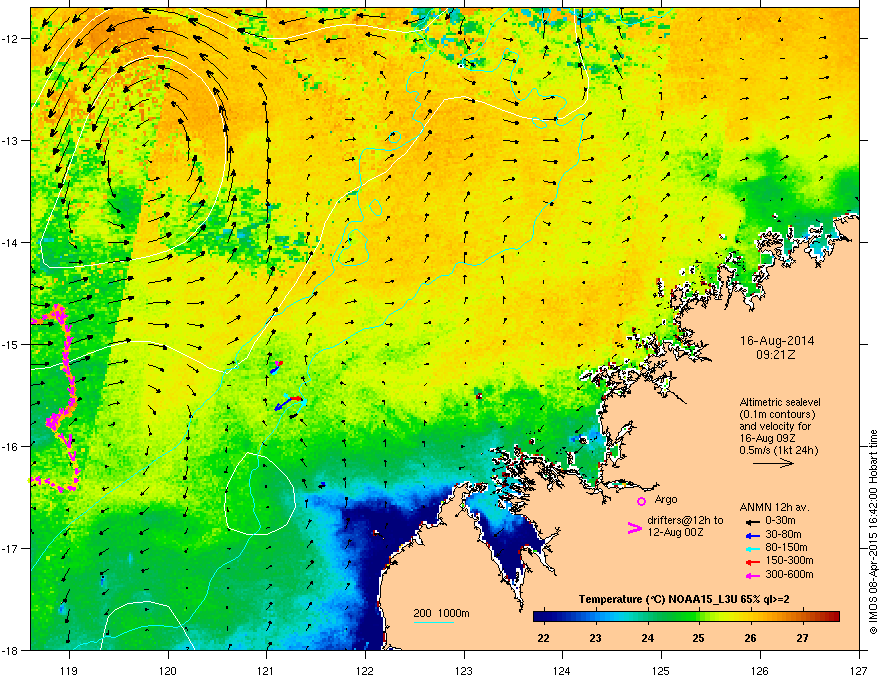This screenshot has height=680, width=880.
Task: Click the 122 longitude axis label
Action: point(365,670)
